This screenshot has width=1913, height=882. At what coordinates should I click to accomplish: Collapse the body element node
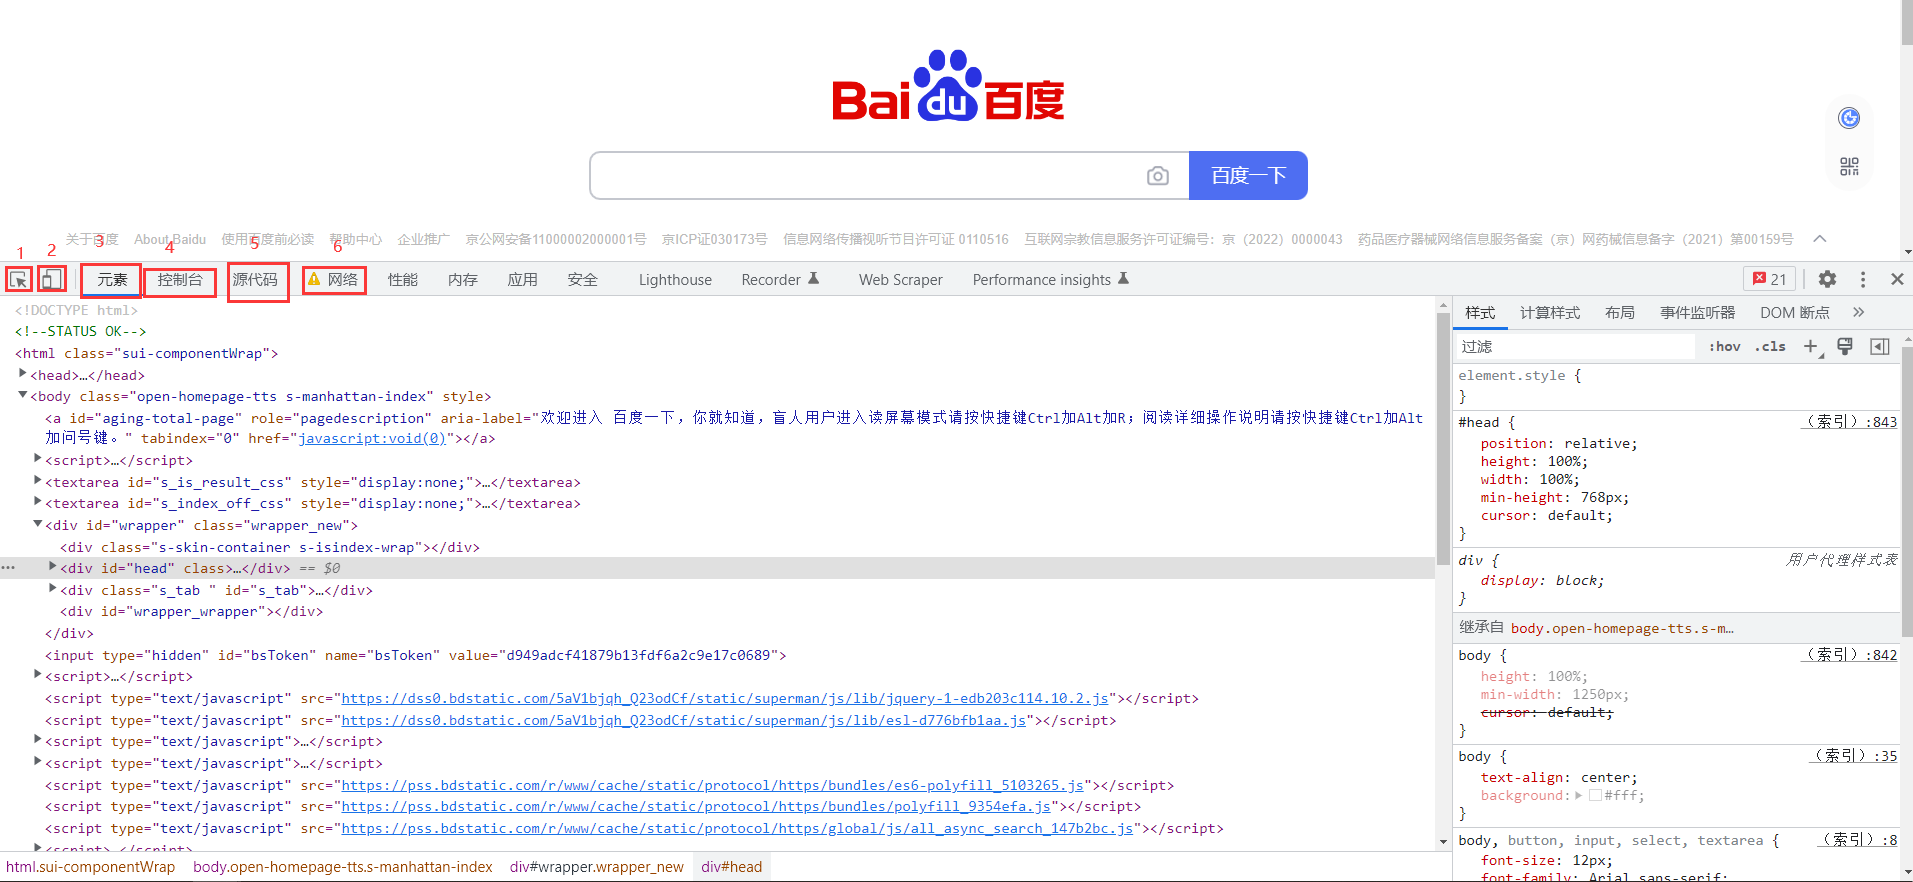click(23, 396)
